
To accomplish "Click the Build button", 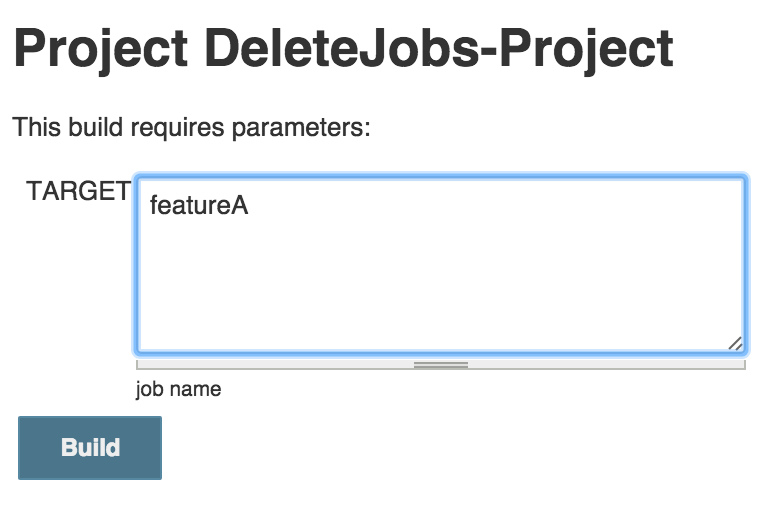I will (x=90, y=448).
